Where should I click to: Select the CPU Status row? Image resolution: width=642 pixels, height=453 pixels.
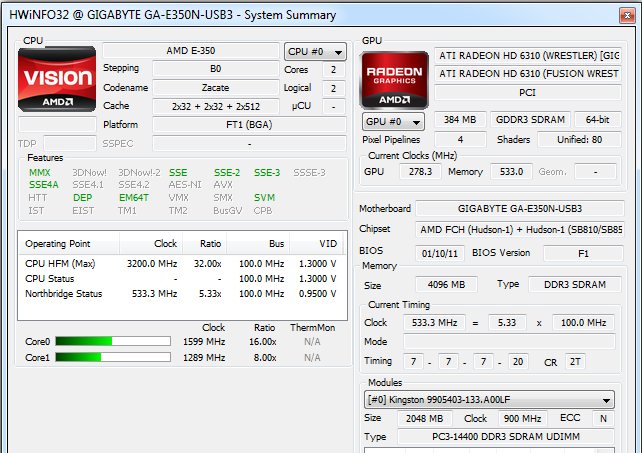point(180,278)
